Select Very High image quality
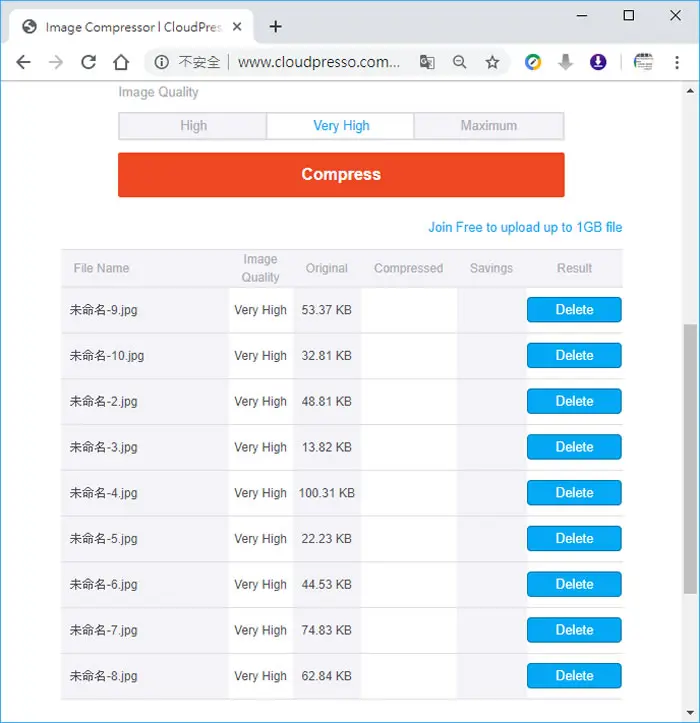700x723 pixels. tap(341, 126)
